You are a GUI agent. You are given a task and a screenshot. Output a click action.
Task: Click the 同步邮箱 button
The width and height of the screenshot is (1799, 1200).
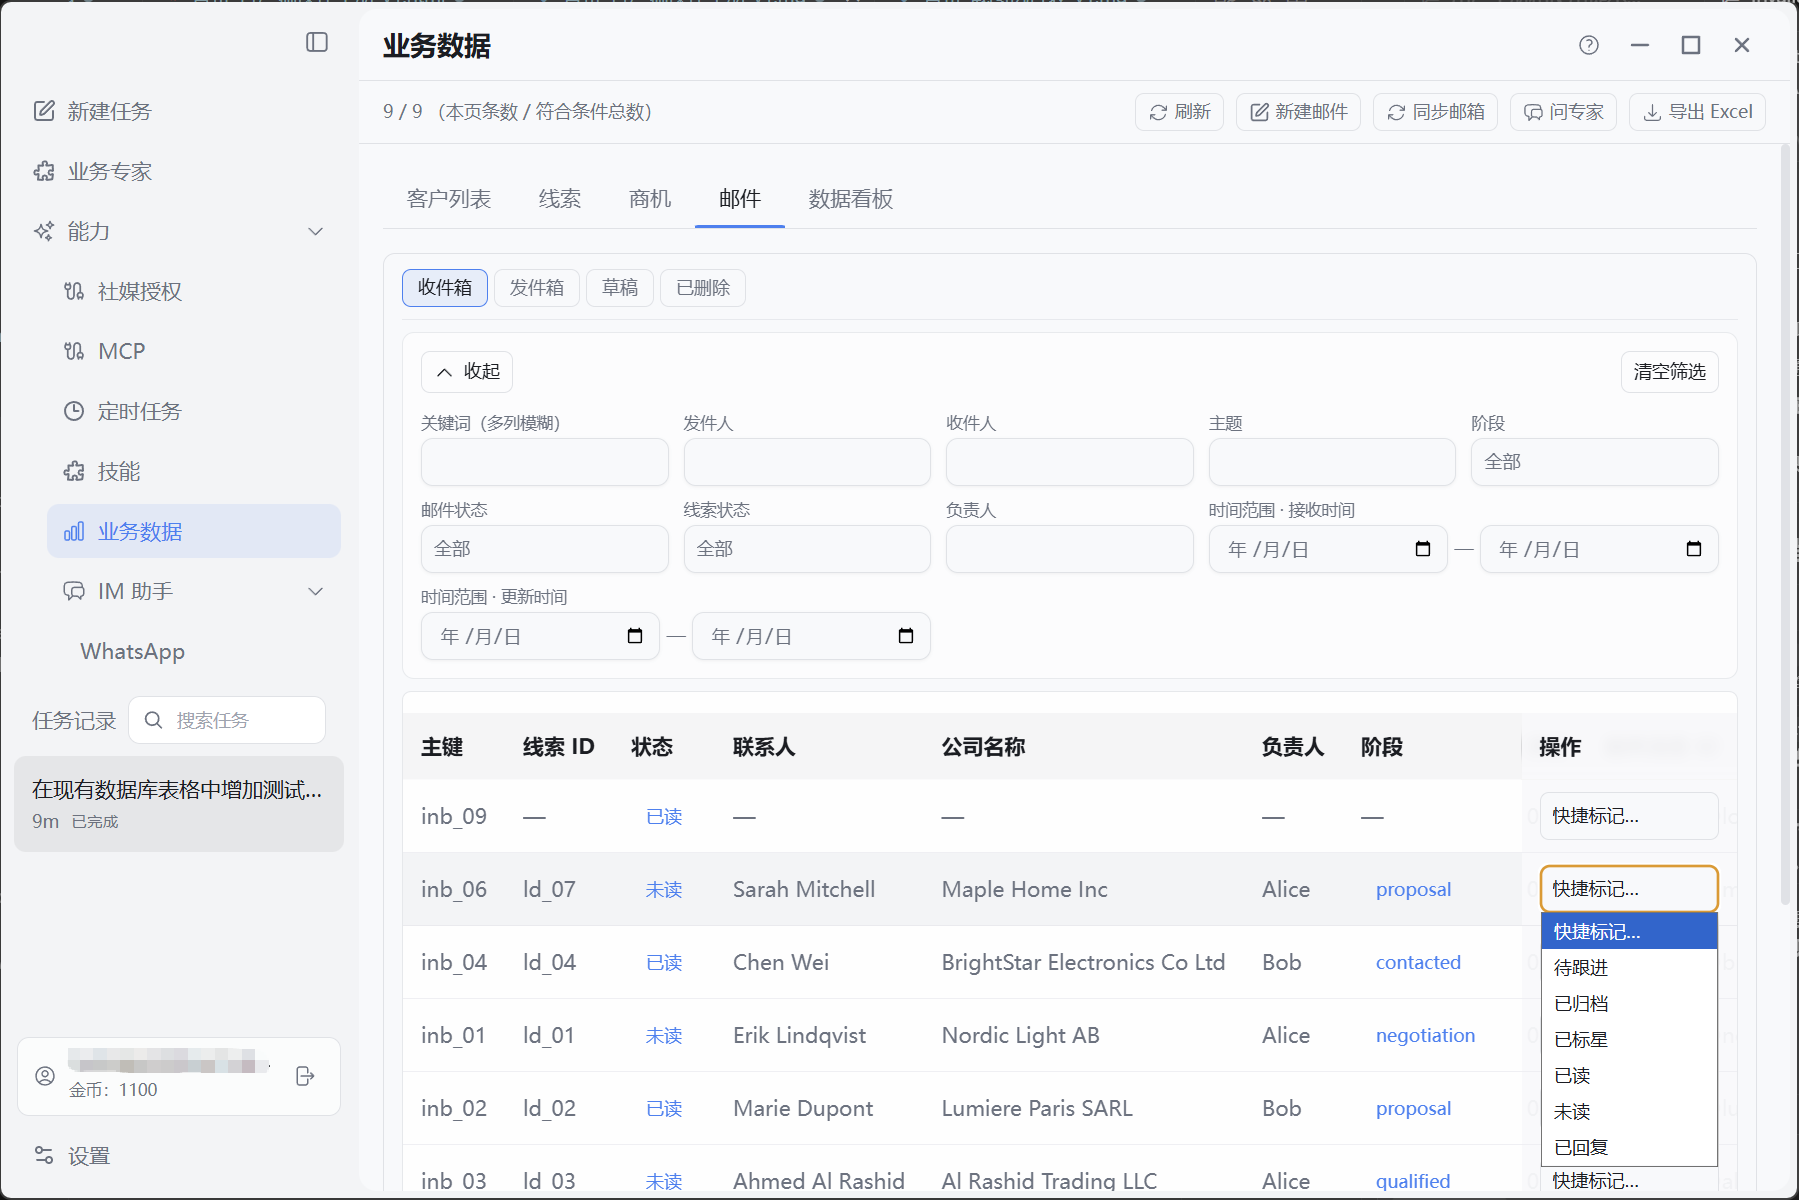coord(1435,112)
